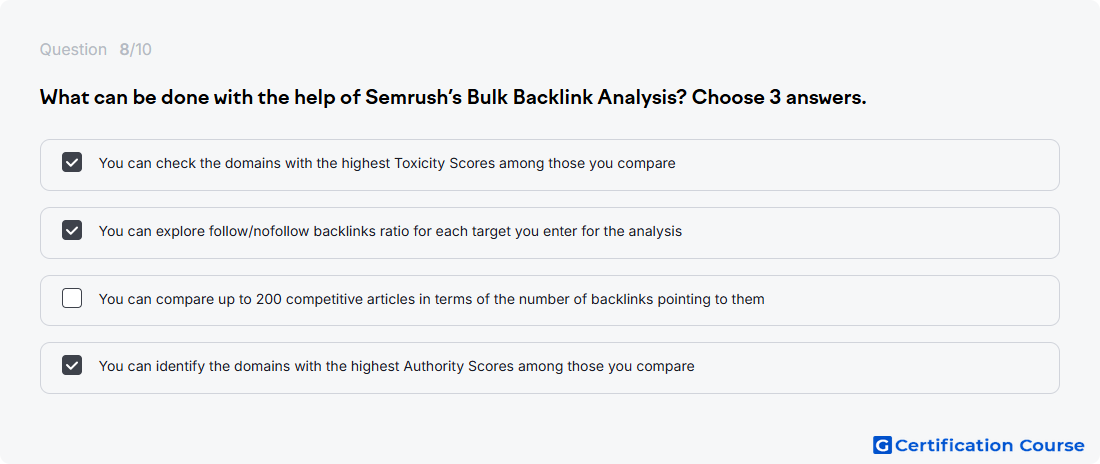Select the answer text about 200 competitive articles
The width and height of the screenshot is (1100, 464).
431,299
